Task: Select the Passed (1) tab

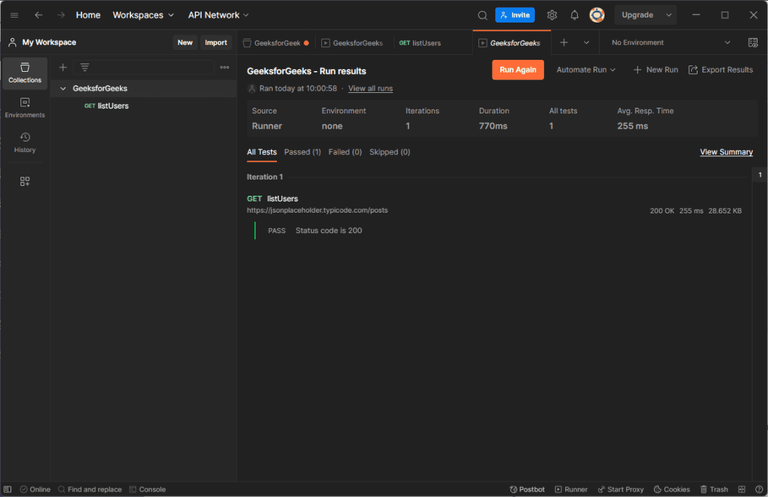Action: tap(302, 152)
